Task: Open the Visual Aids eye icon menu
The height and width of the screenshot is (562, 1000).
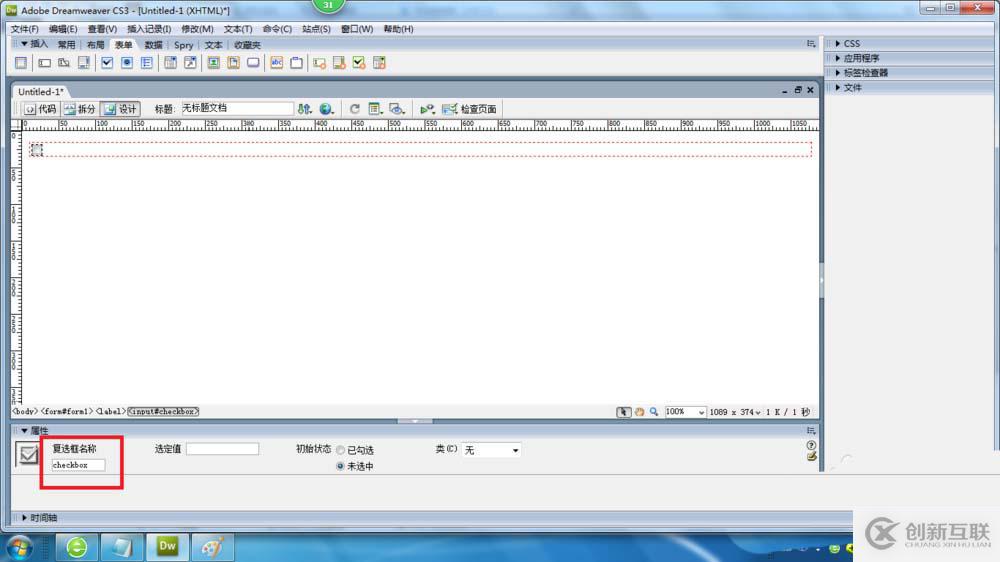Action: (x=397, y=109)
